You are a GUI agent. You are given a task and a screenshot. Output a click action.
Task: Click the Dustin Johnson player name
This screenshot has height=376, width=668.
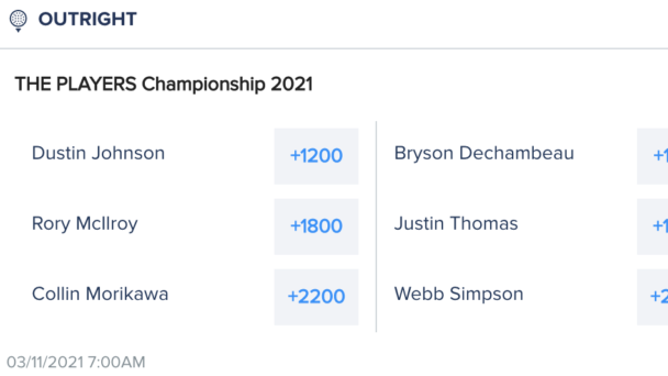(98, 153)
